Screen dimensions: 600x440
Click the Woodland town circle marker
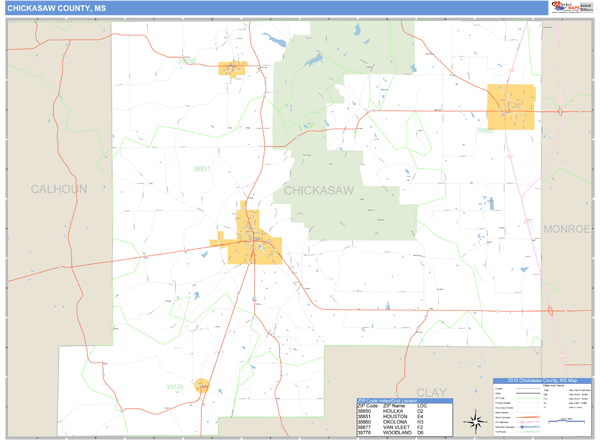(x=202, y=385)
